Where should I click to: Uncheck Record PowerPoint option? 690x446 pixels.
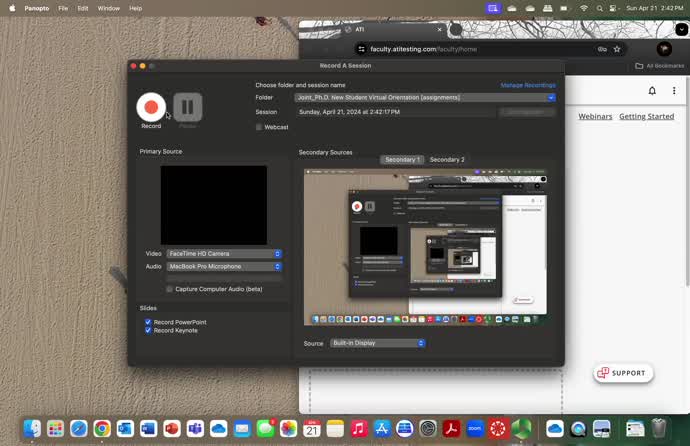coord(148,322)
